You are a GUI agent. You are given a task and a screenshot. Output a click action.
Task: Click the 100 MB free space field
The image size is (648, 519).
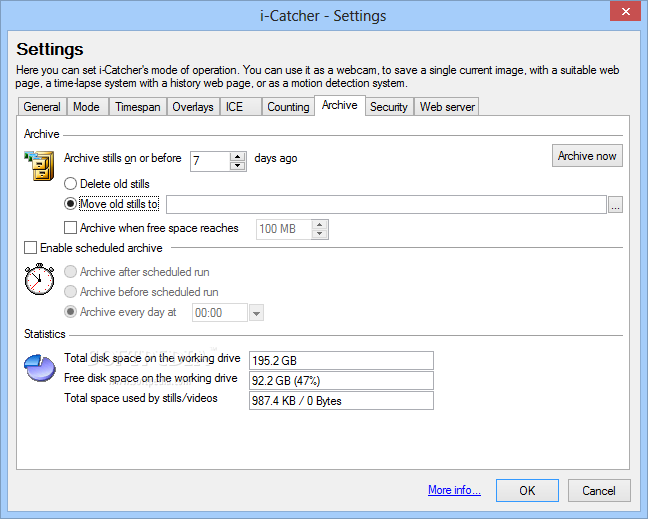tap(284, 229)
